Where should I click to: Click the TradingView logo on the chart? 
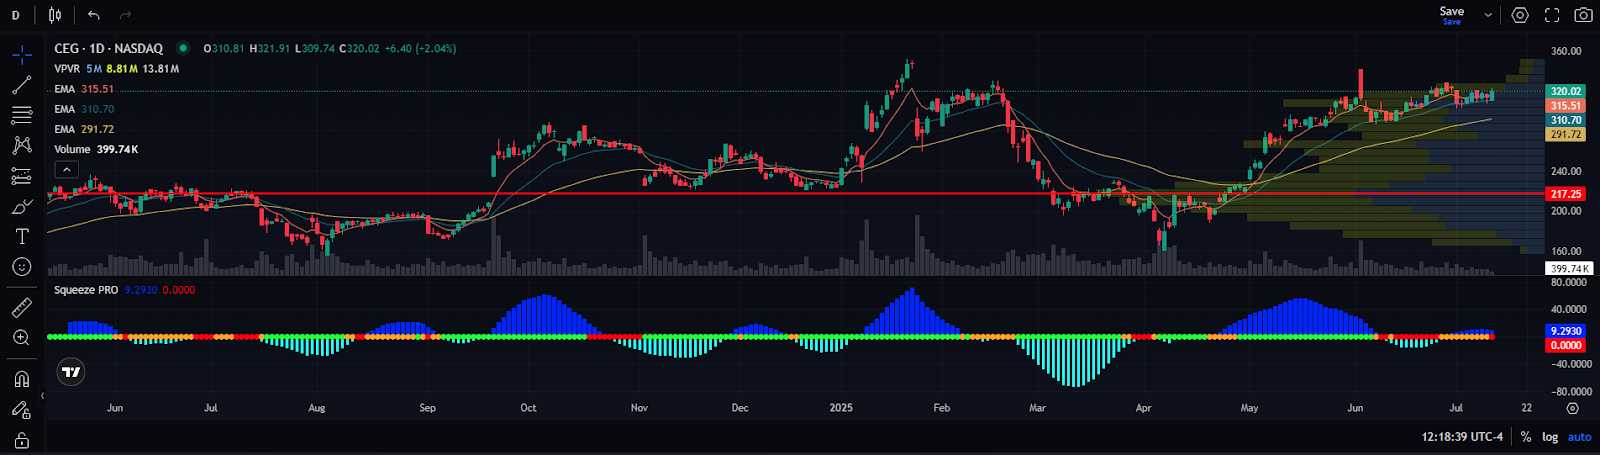coord(71,372)
